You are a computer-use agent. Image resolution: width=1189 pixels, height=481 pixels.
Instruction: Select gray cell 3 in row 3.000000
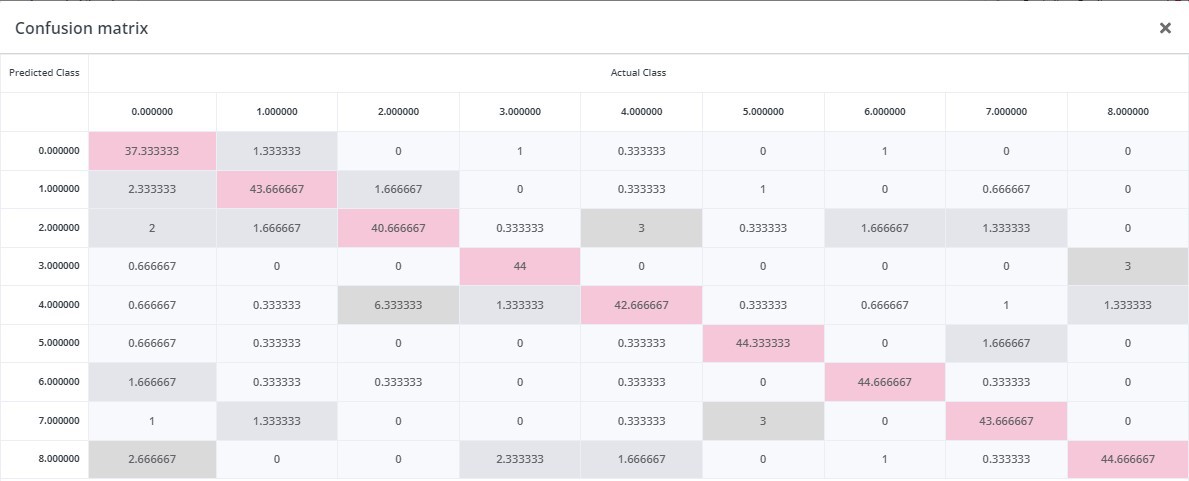coord(1128,266)
